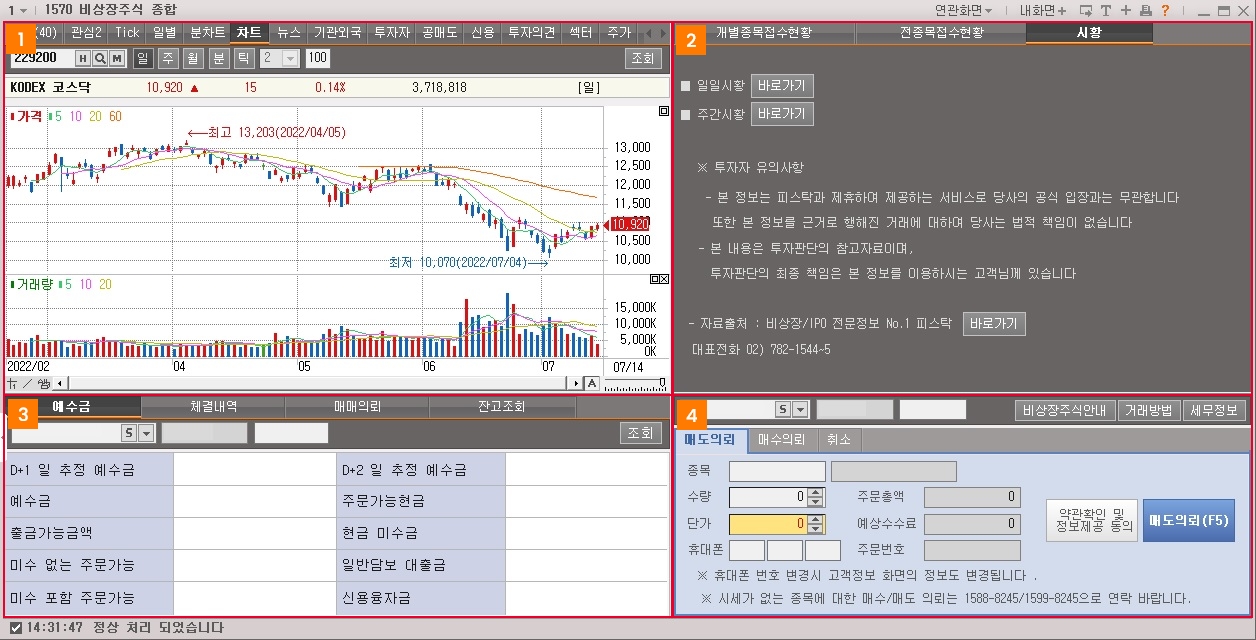Viewport: 1256px width, 640px height.
Task: Maximize the price chart pane
Action: (x=664, y=112)
